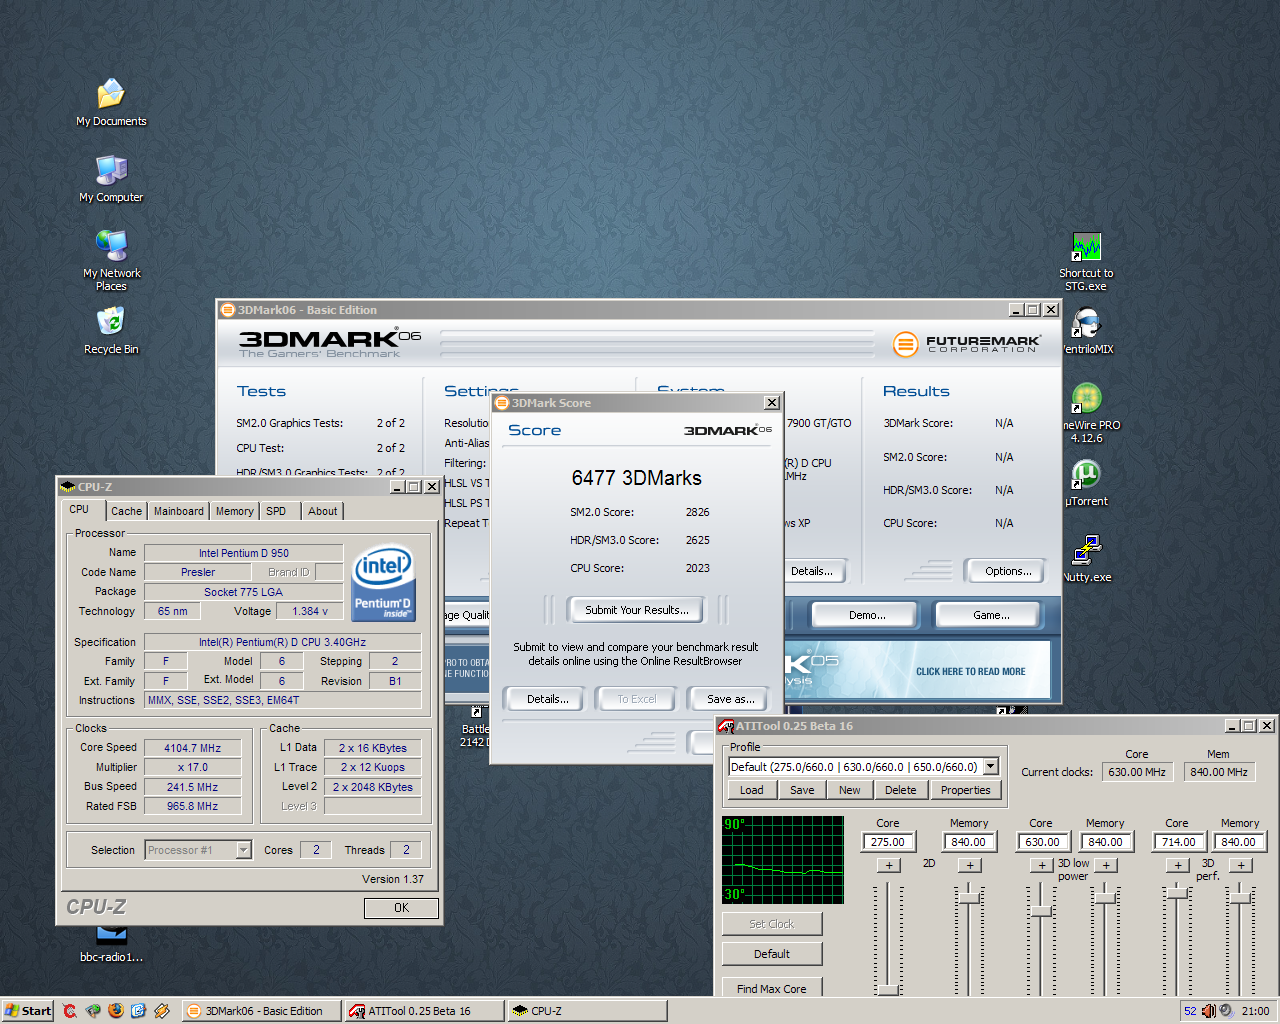
Task: Click the Shortcut to STG.exe icon
Action: [x=1086, y=247]
